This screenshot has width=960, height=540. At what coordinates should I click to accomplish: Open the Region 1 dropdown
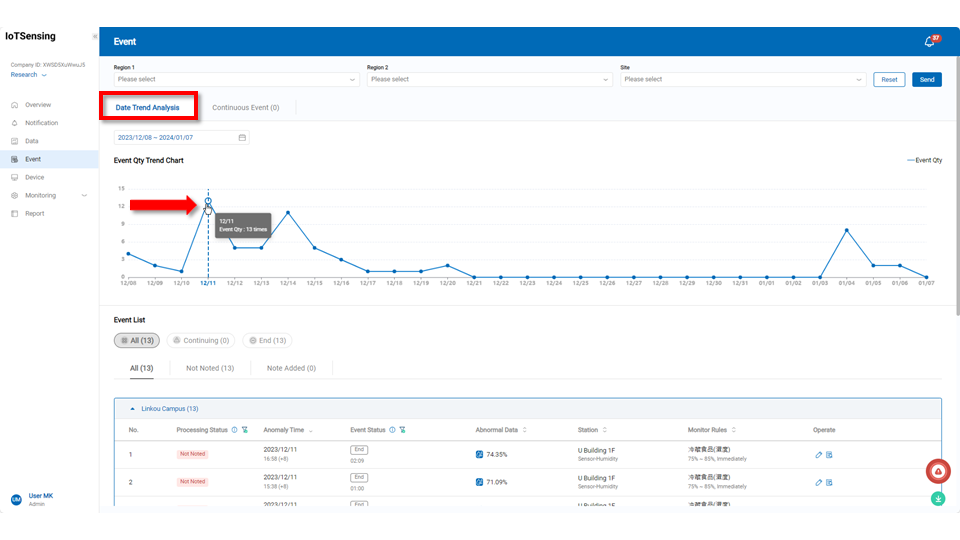click(x=235, y=79)
